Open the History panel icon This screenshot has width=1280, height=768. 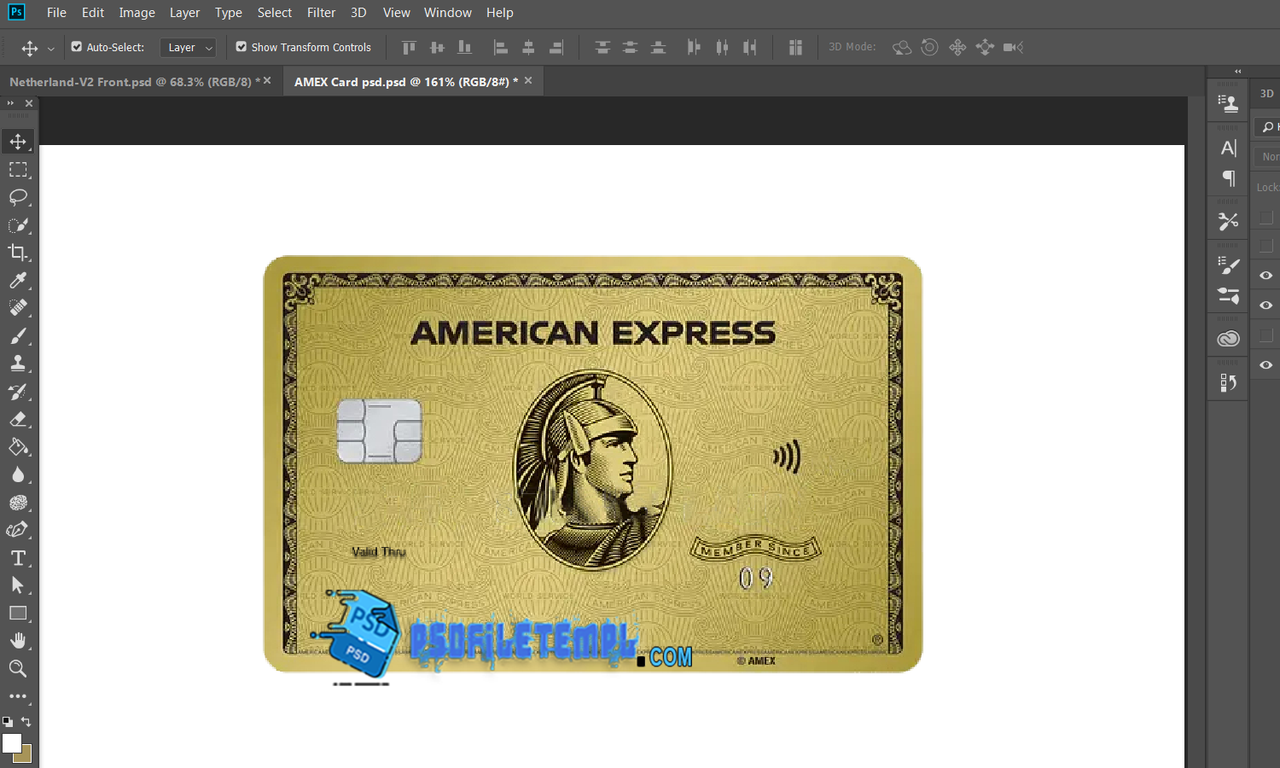click(1228, 382)
